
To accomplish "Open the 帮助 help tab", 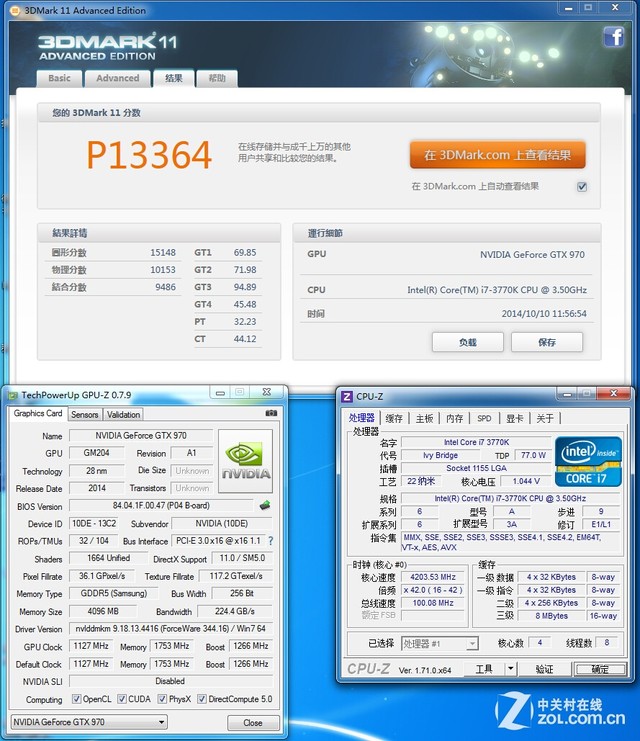I will click(x=217, y=78).
